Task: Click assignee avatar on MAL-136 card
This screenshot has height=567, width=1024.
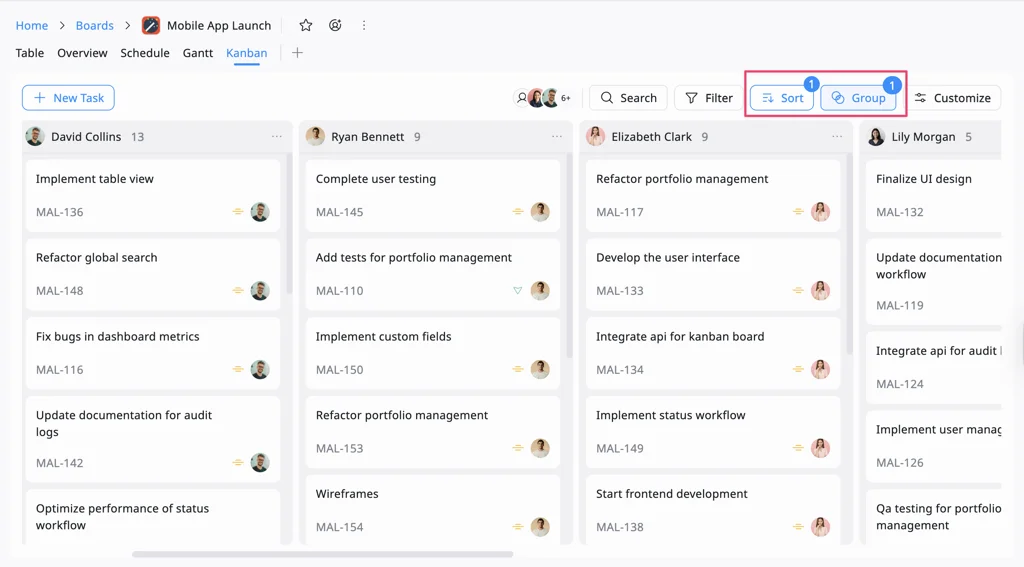Action: (x=260, y=212)
